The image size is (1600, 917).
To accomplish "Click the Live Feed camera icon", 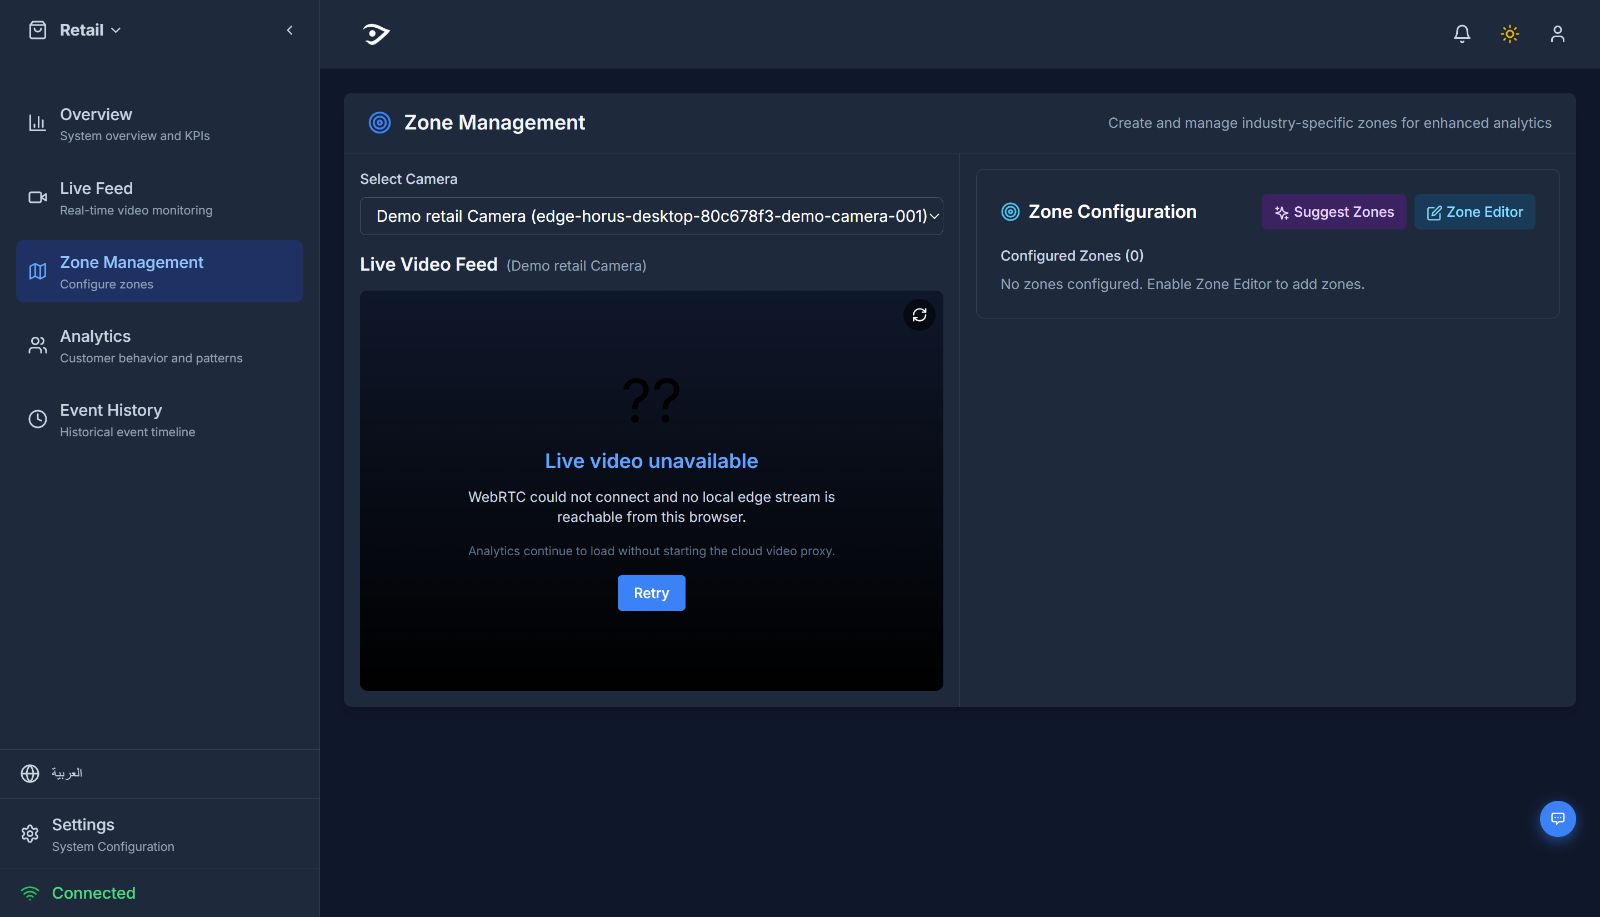I will point(37,197).
